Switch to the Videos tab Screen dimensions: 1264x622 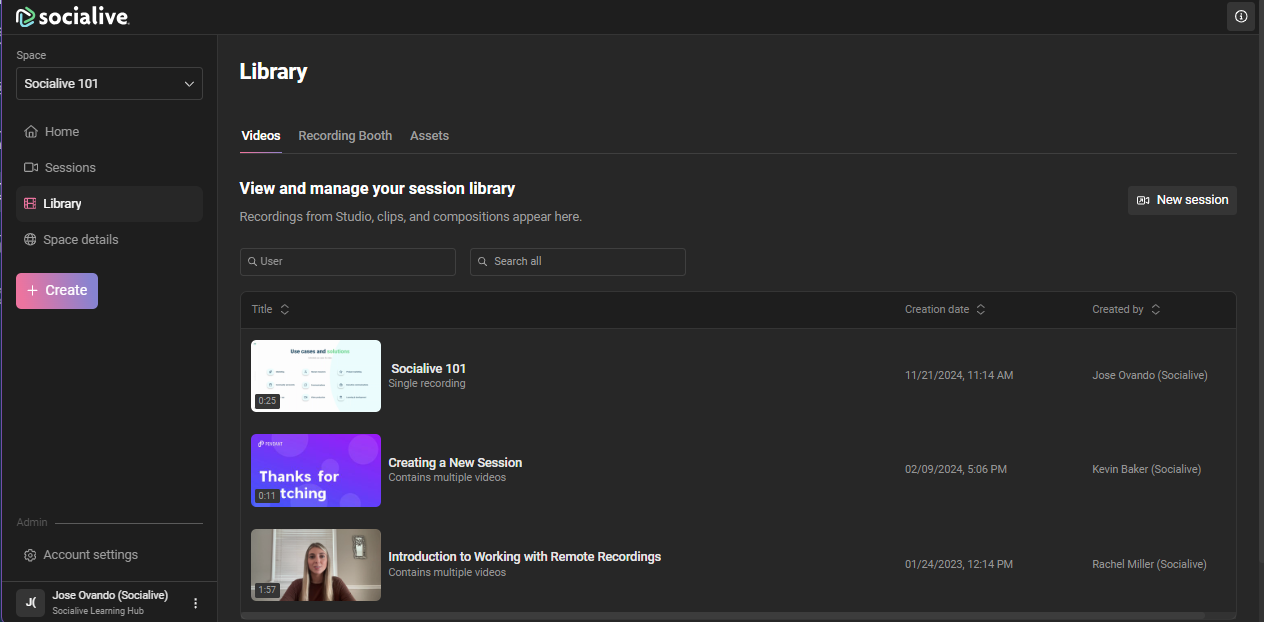[261, 136]
